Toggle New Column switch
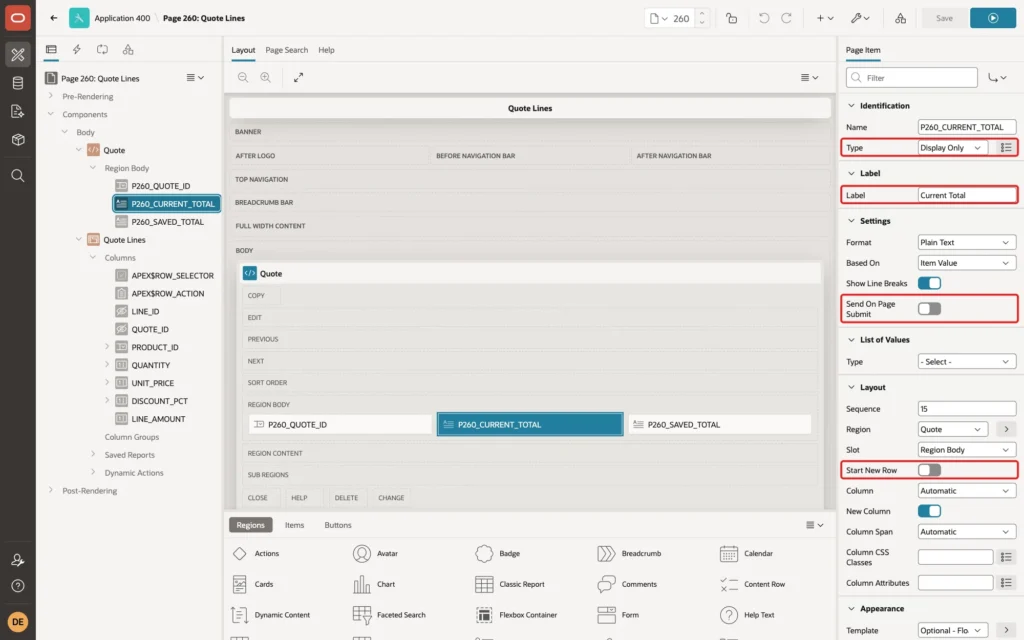The height and width of the screenshot is (640, 1024). click(929, 511)
